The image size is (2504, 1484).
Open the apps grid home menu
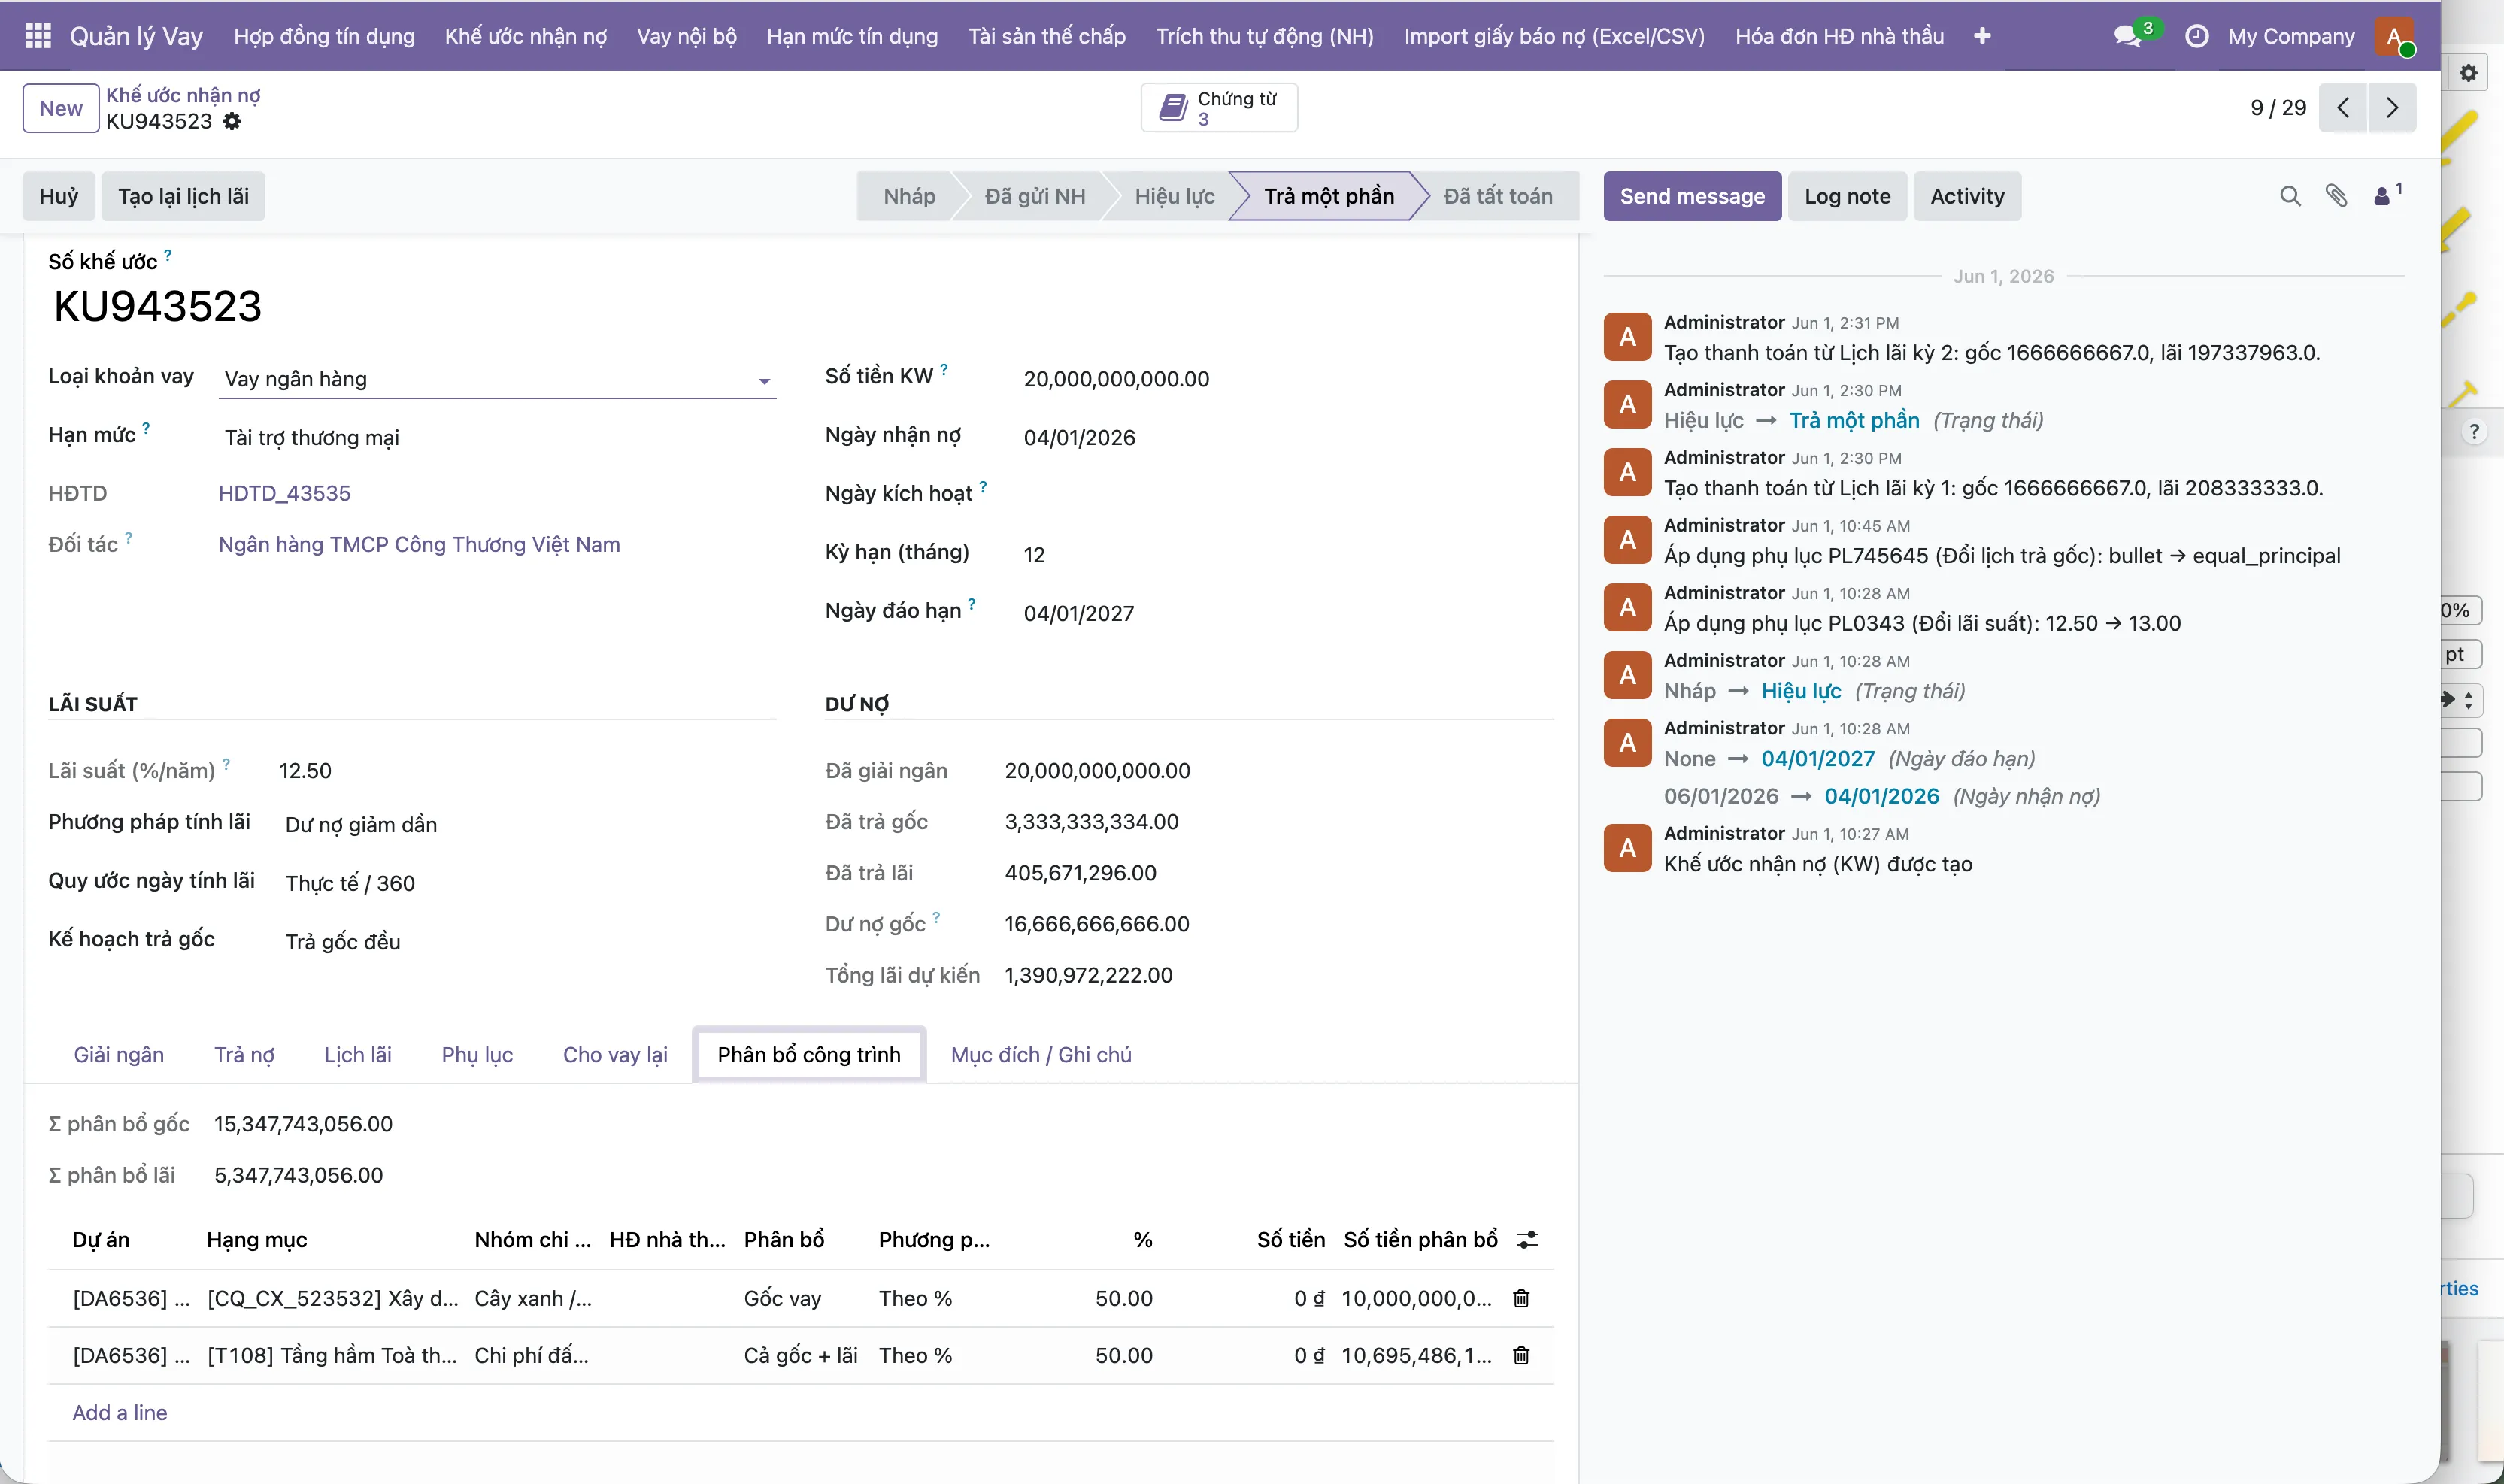tap(38, 36)
